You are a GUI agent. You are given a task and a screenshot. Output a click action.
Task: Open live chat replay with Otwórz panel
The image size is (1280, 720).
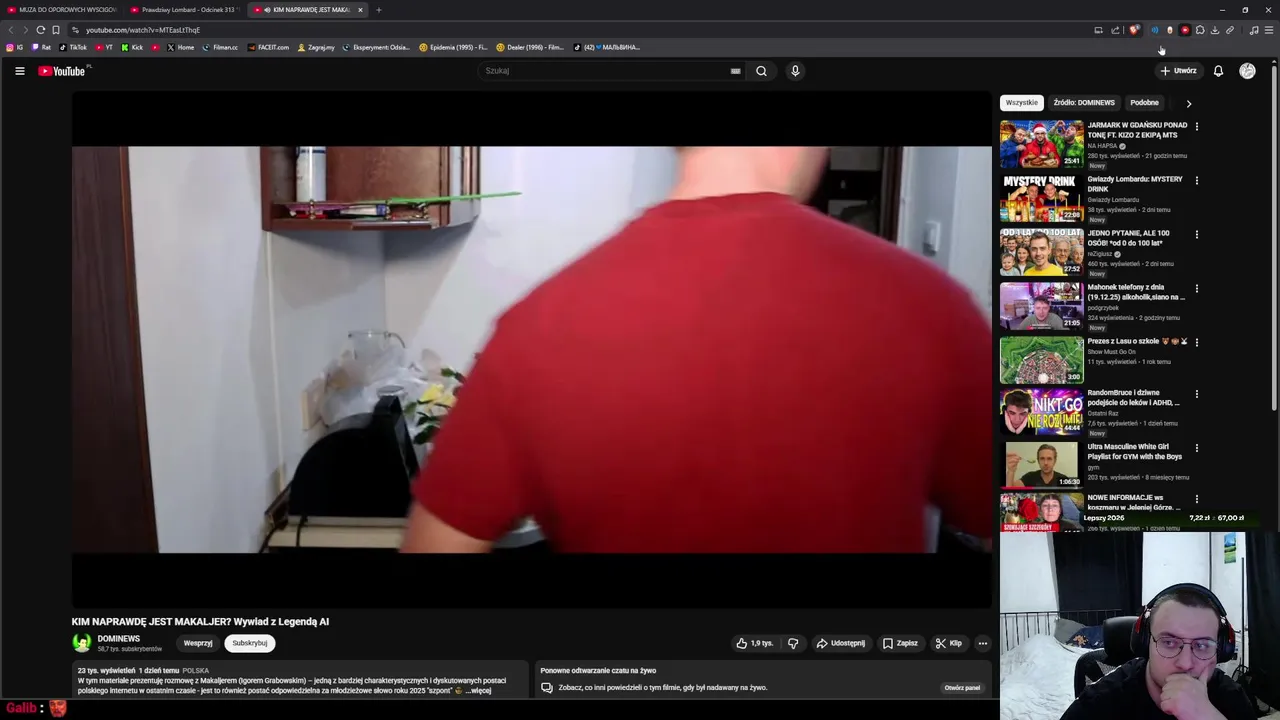(x=962, y=688)
